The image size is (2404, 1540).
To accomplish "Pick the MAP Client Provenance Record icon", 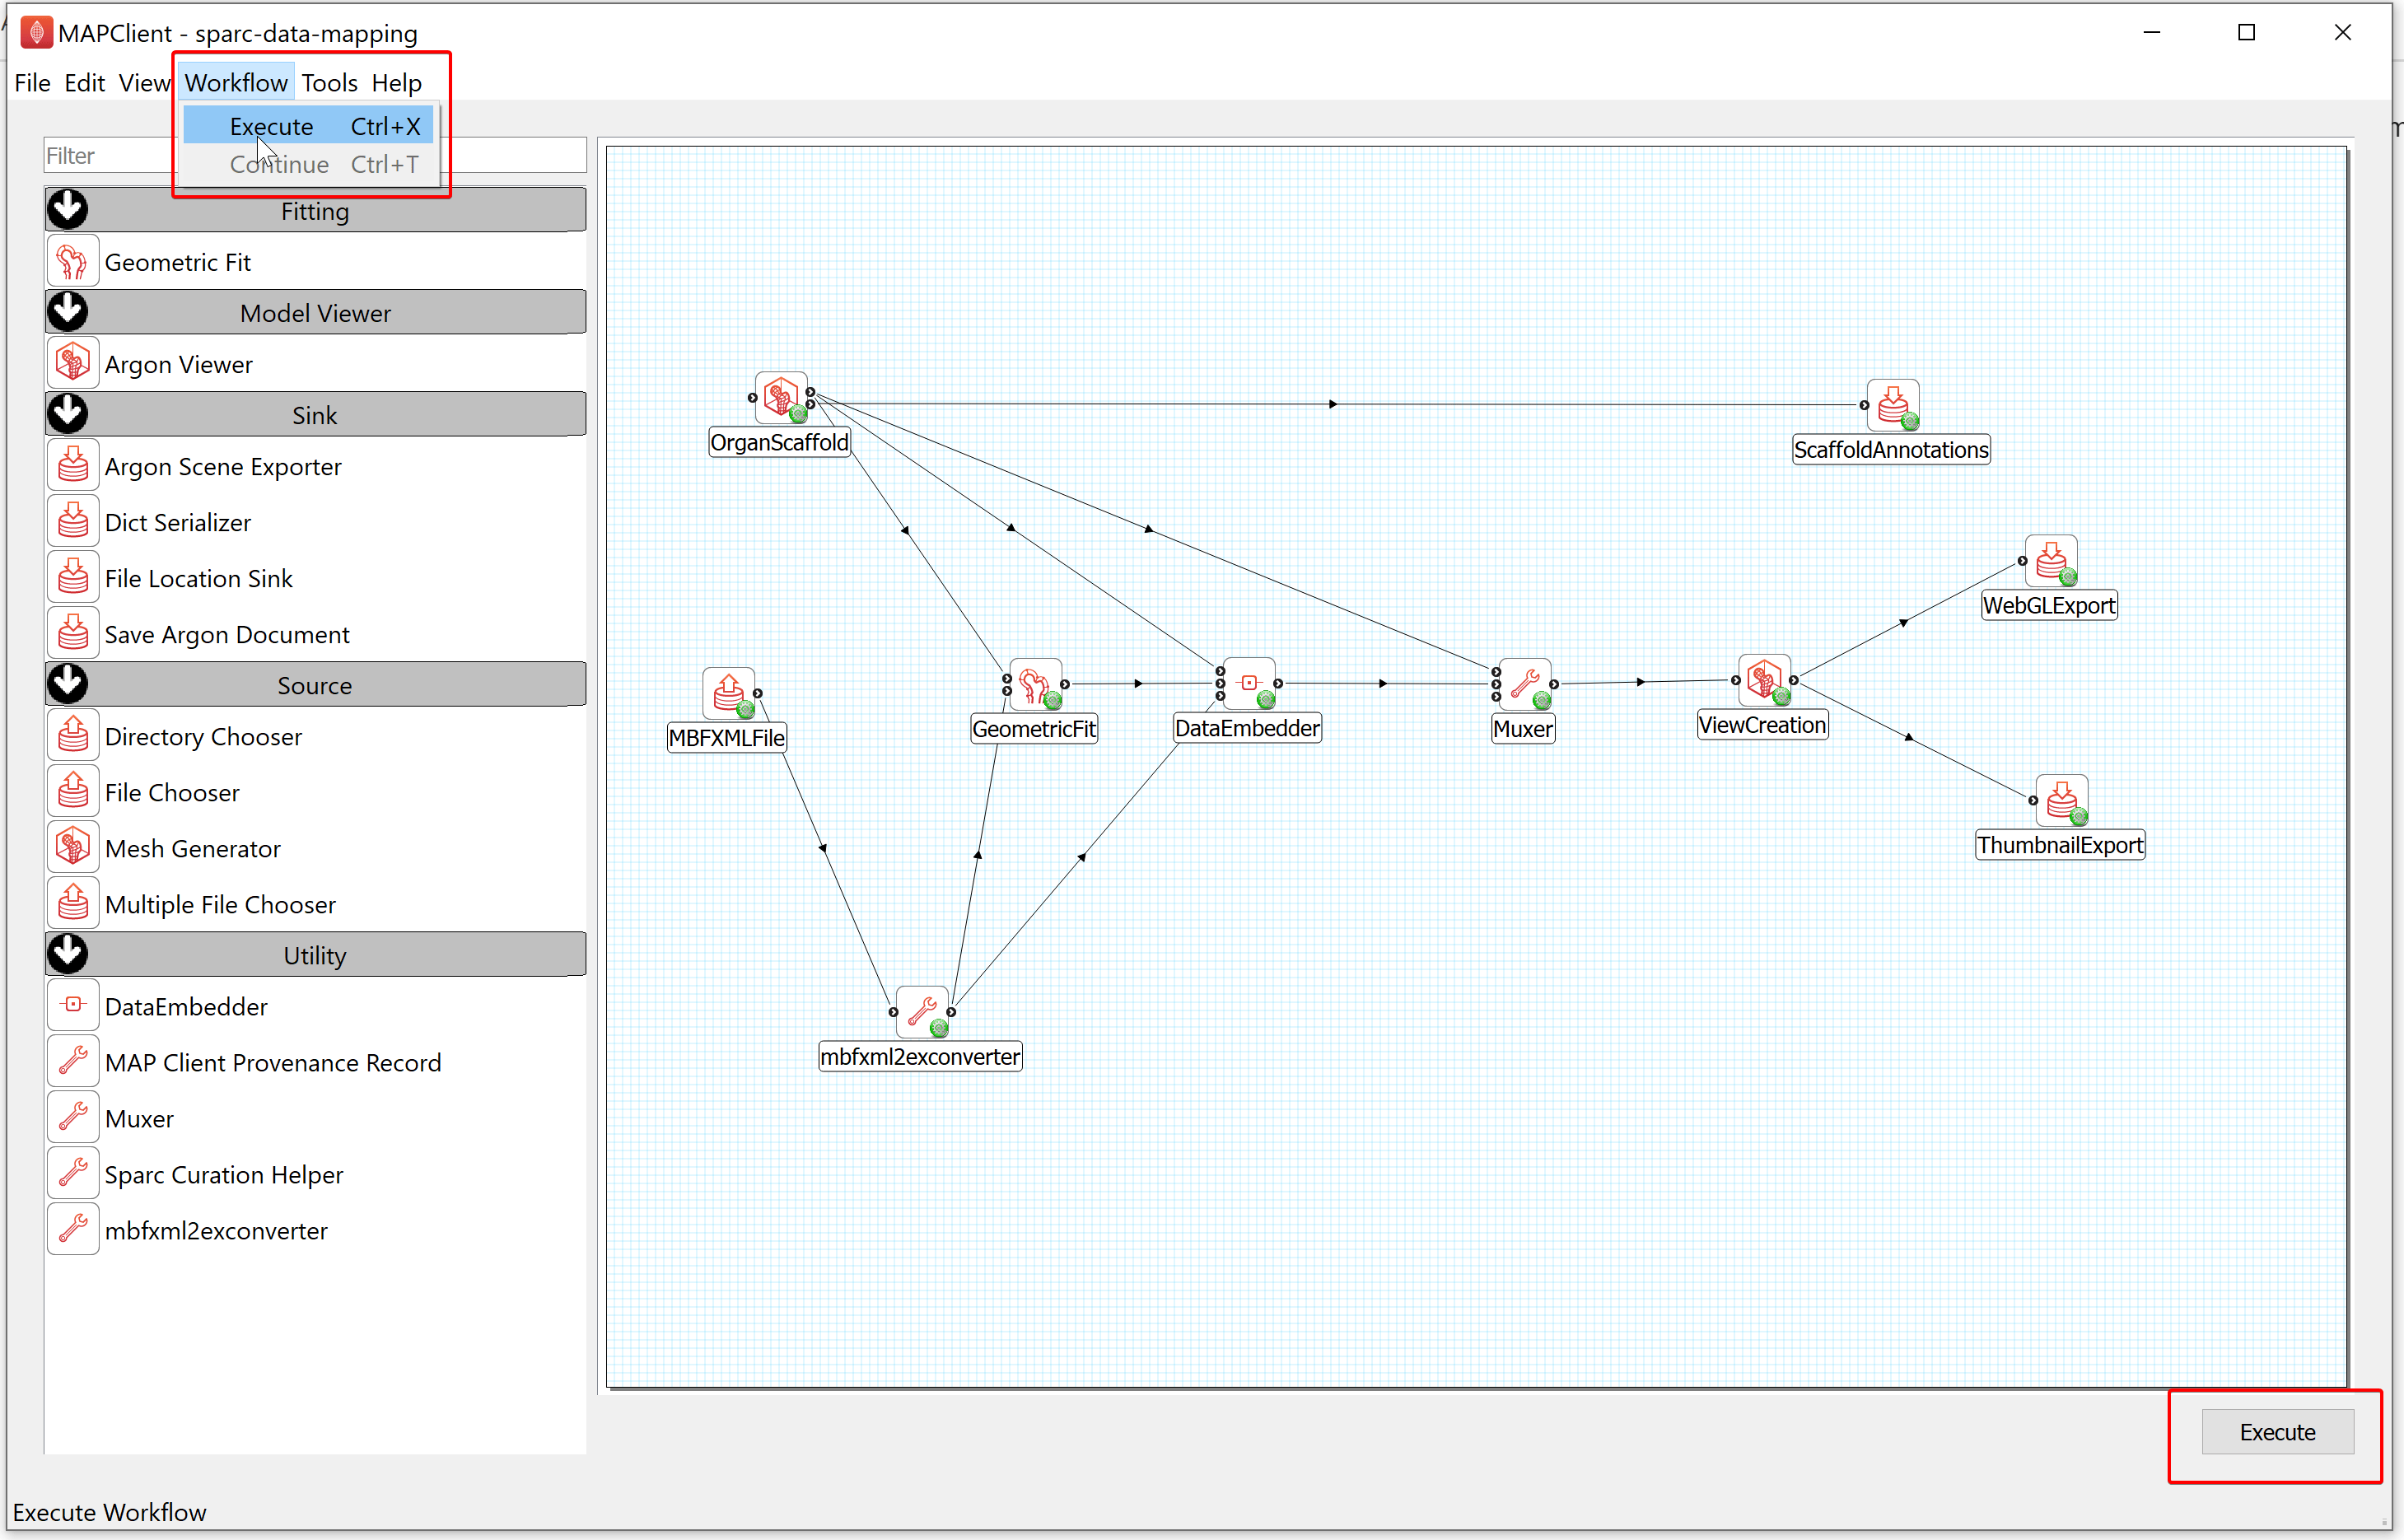I will pos(73,1062).
